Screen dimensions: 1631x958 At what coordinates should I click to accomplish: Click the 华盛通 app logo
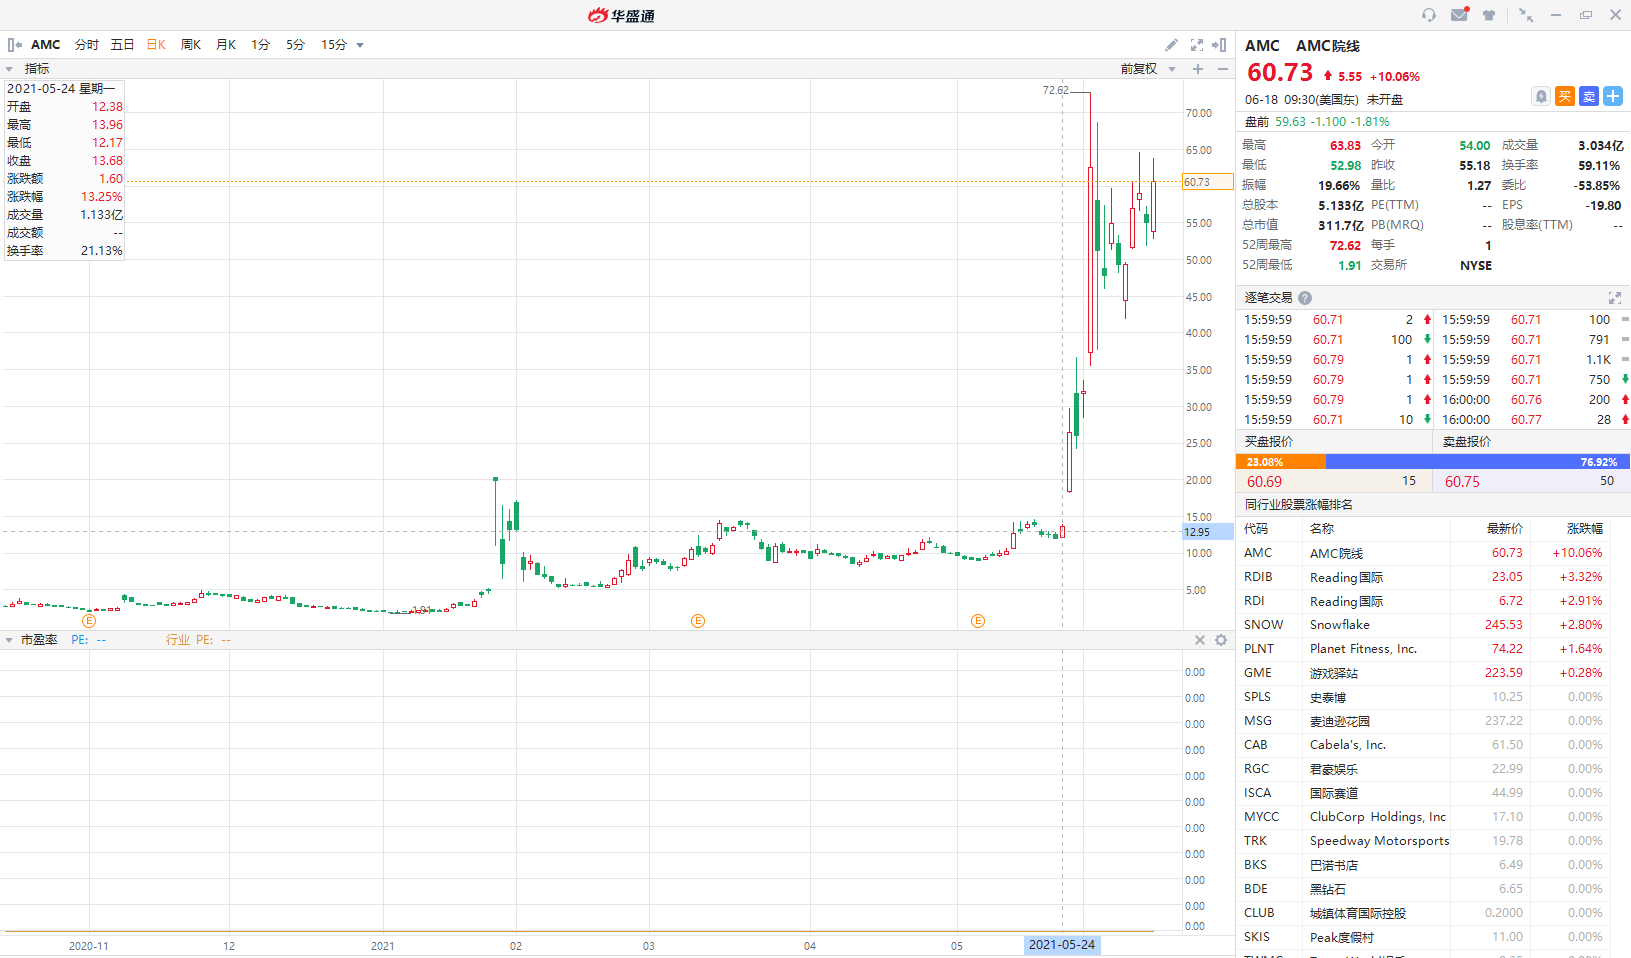[x=621, y=15]
